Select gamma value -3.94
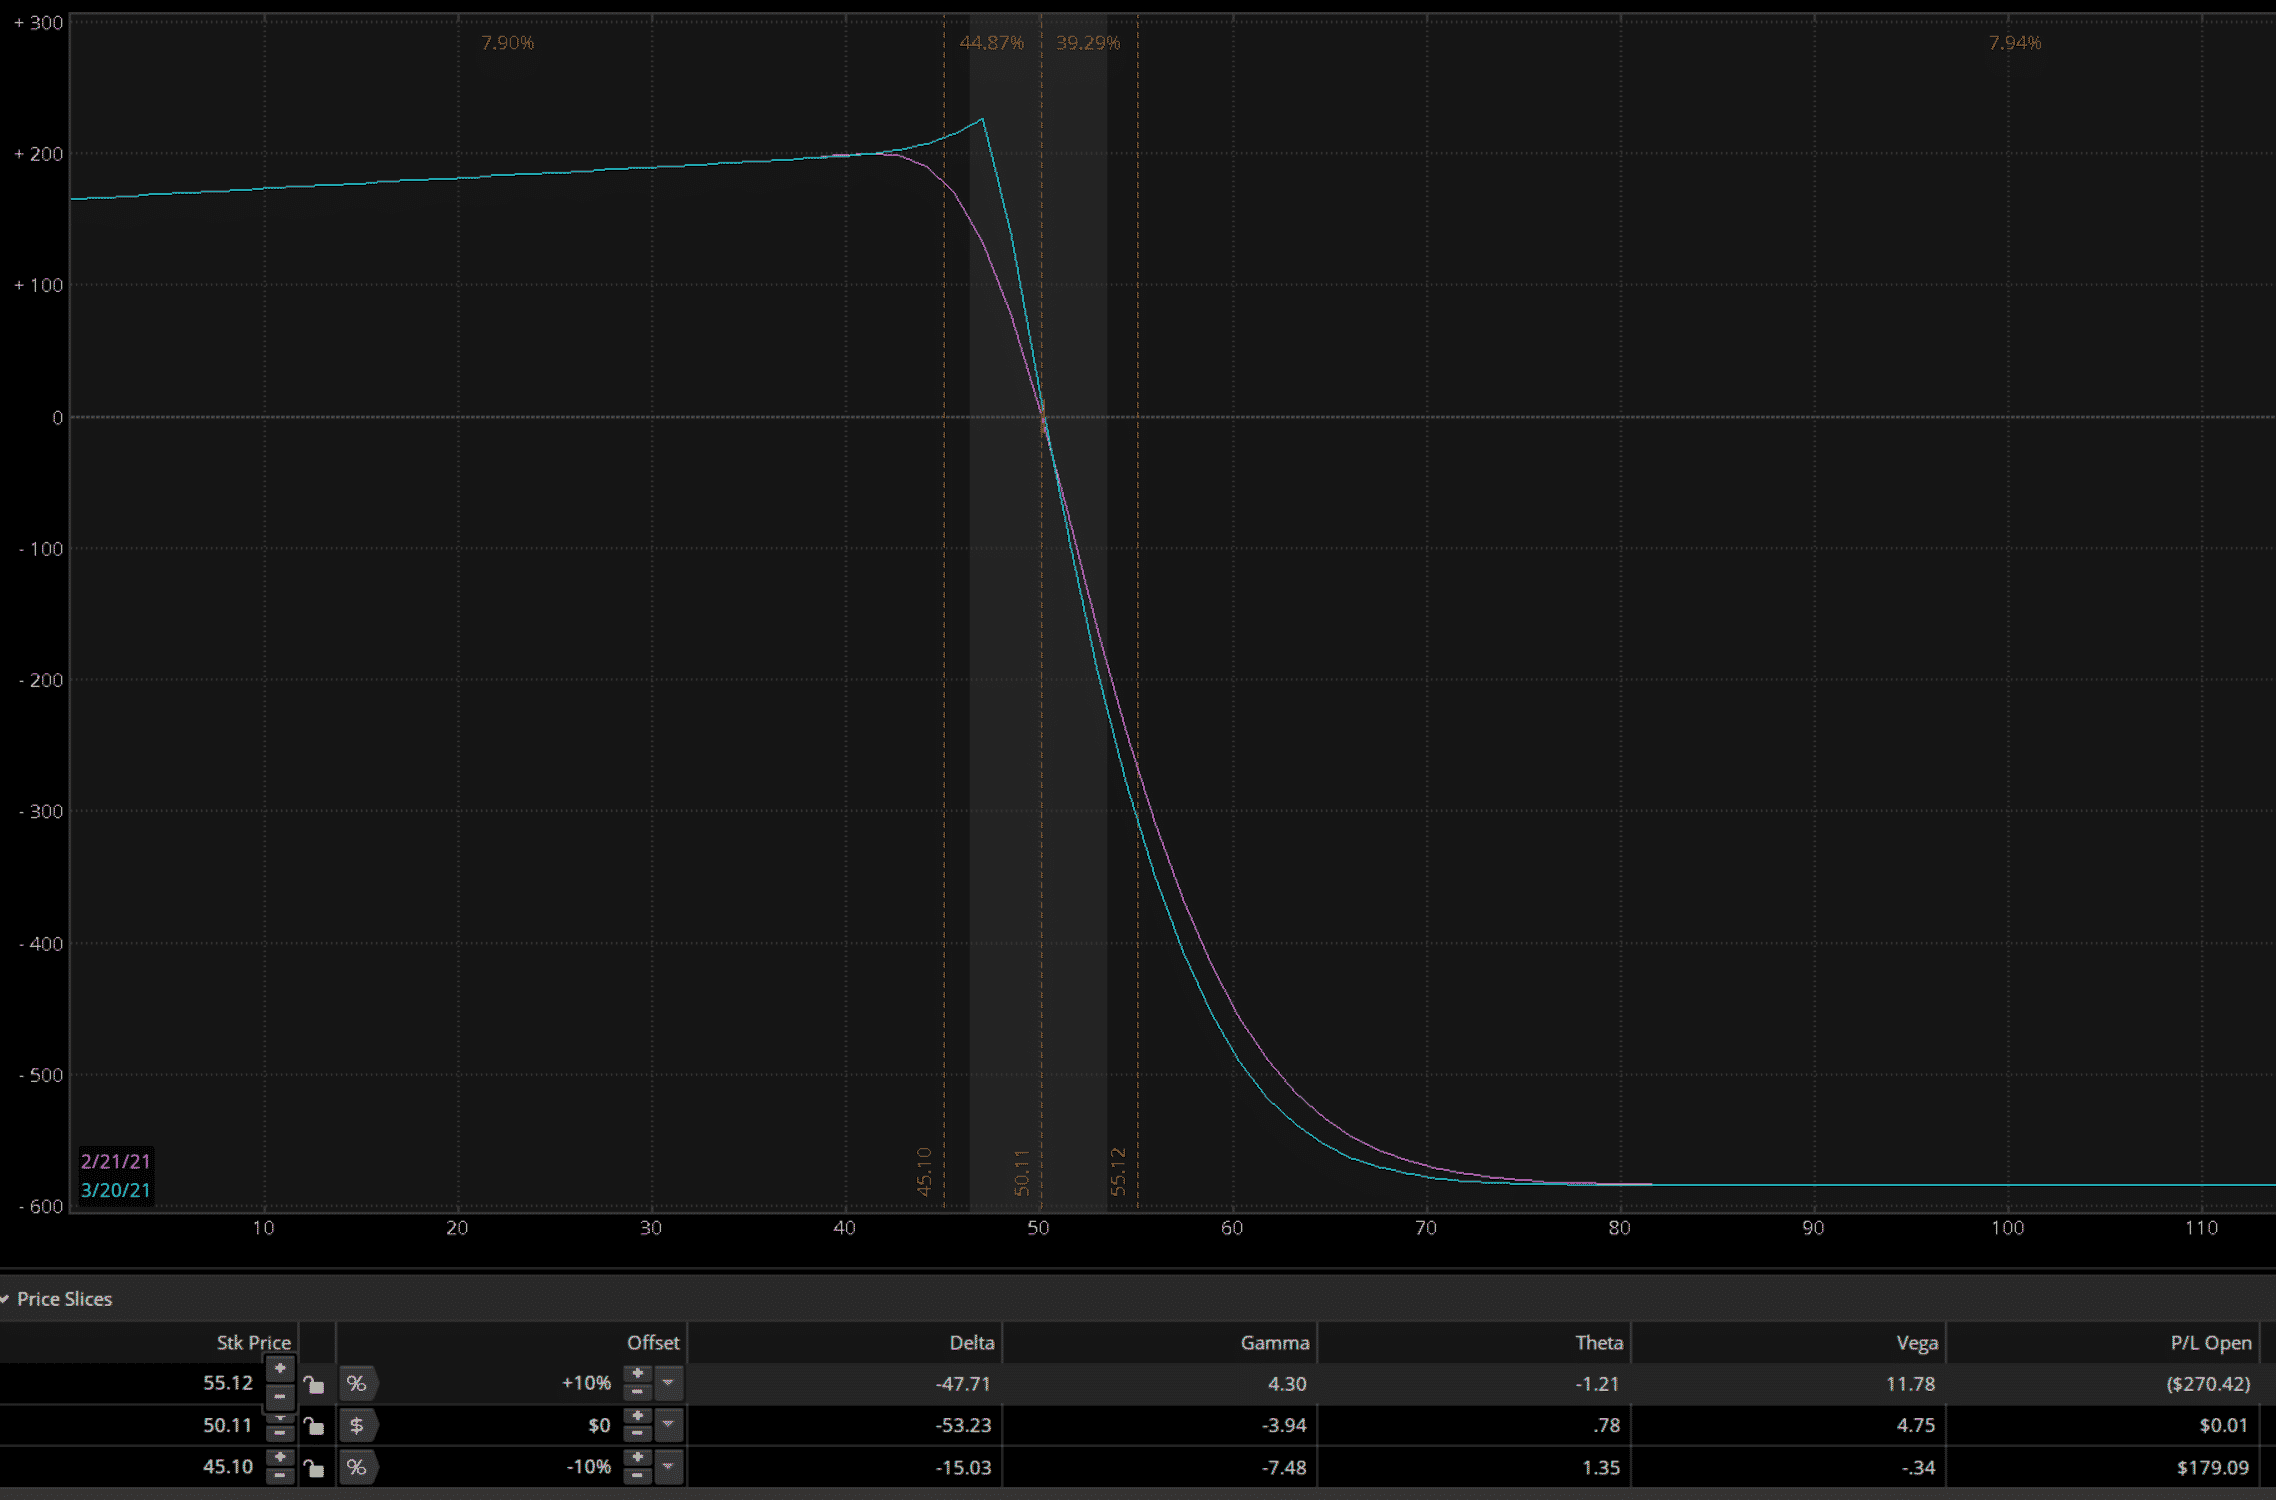This screenshot has height=1500, width=2276. [1284, 1426]
